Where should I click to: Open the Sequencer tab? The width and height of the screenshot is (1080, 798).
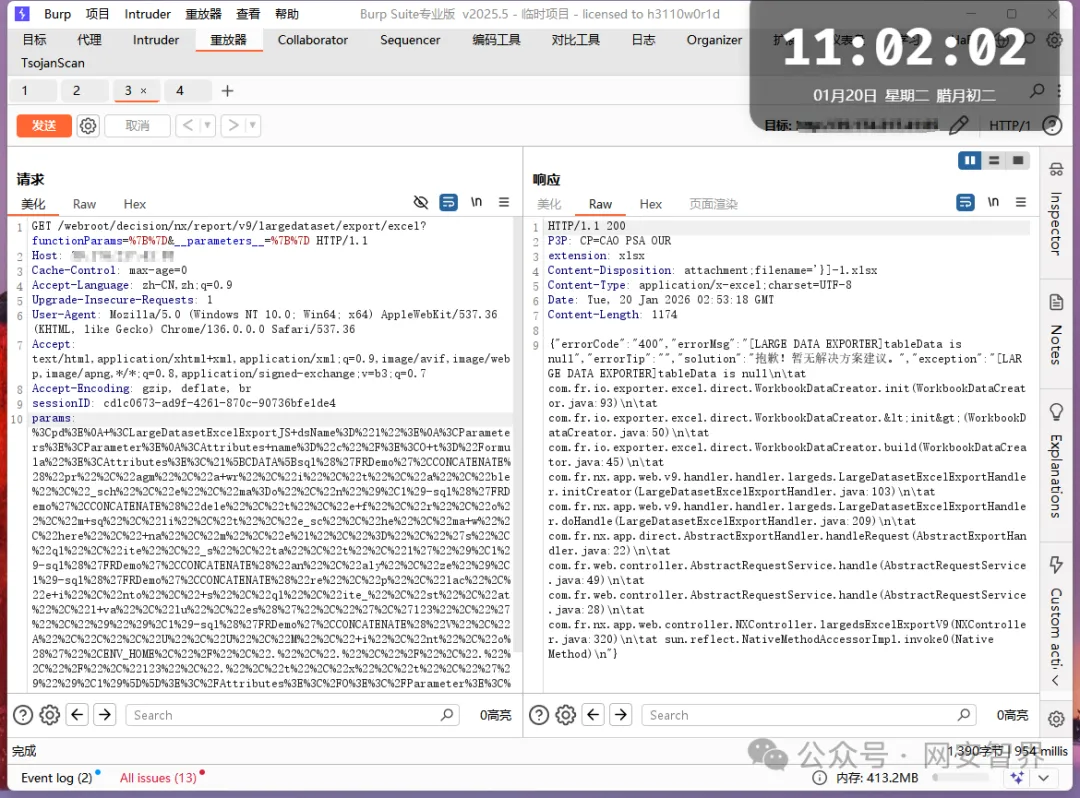click(x=410, y=40)
